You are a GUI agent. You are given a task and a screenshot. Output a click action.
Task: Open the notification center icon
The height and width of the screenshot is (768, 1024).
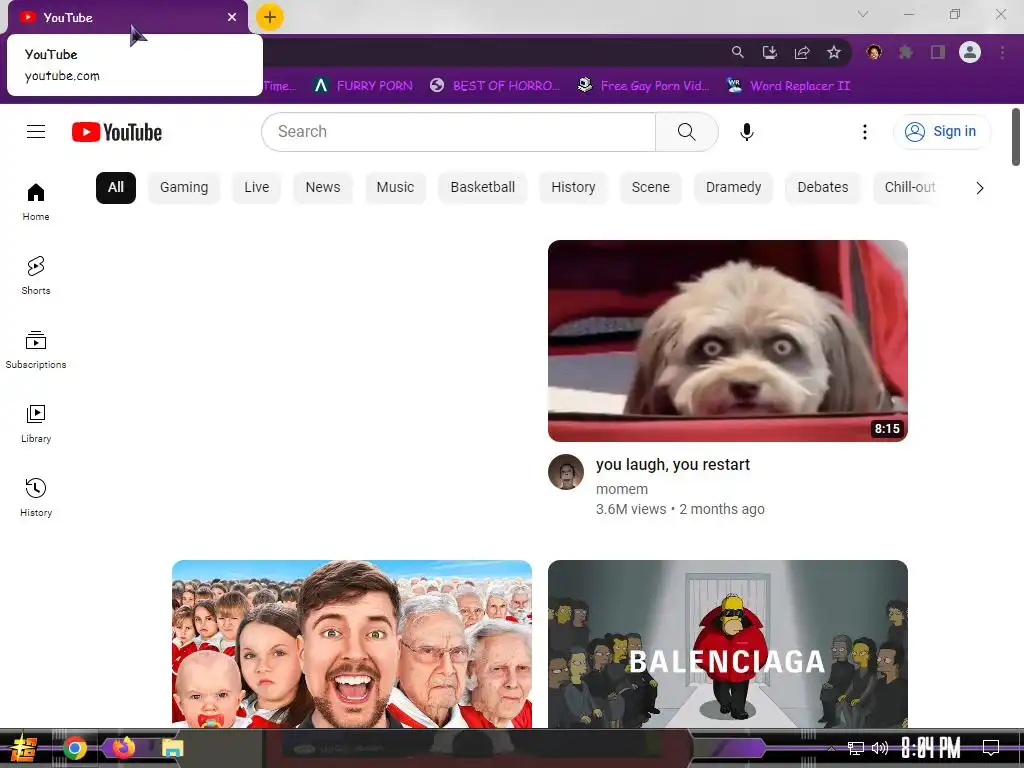point(991,748)
